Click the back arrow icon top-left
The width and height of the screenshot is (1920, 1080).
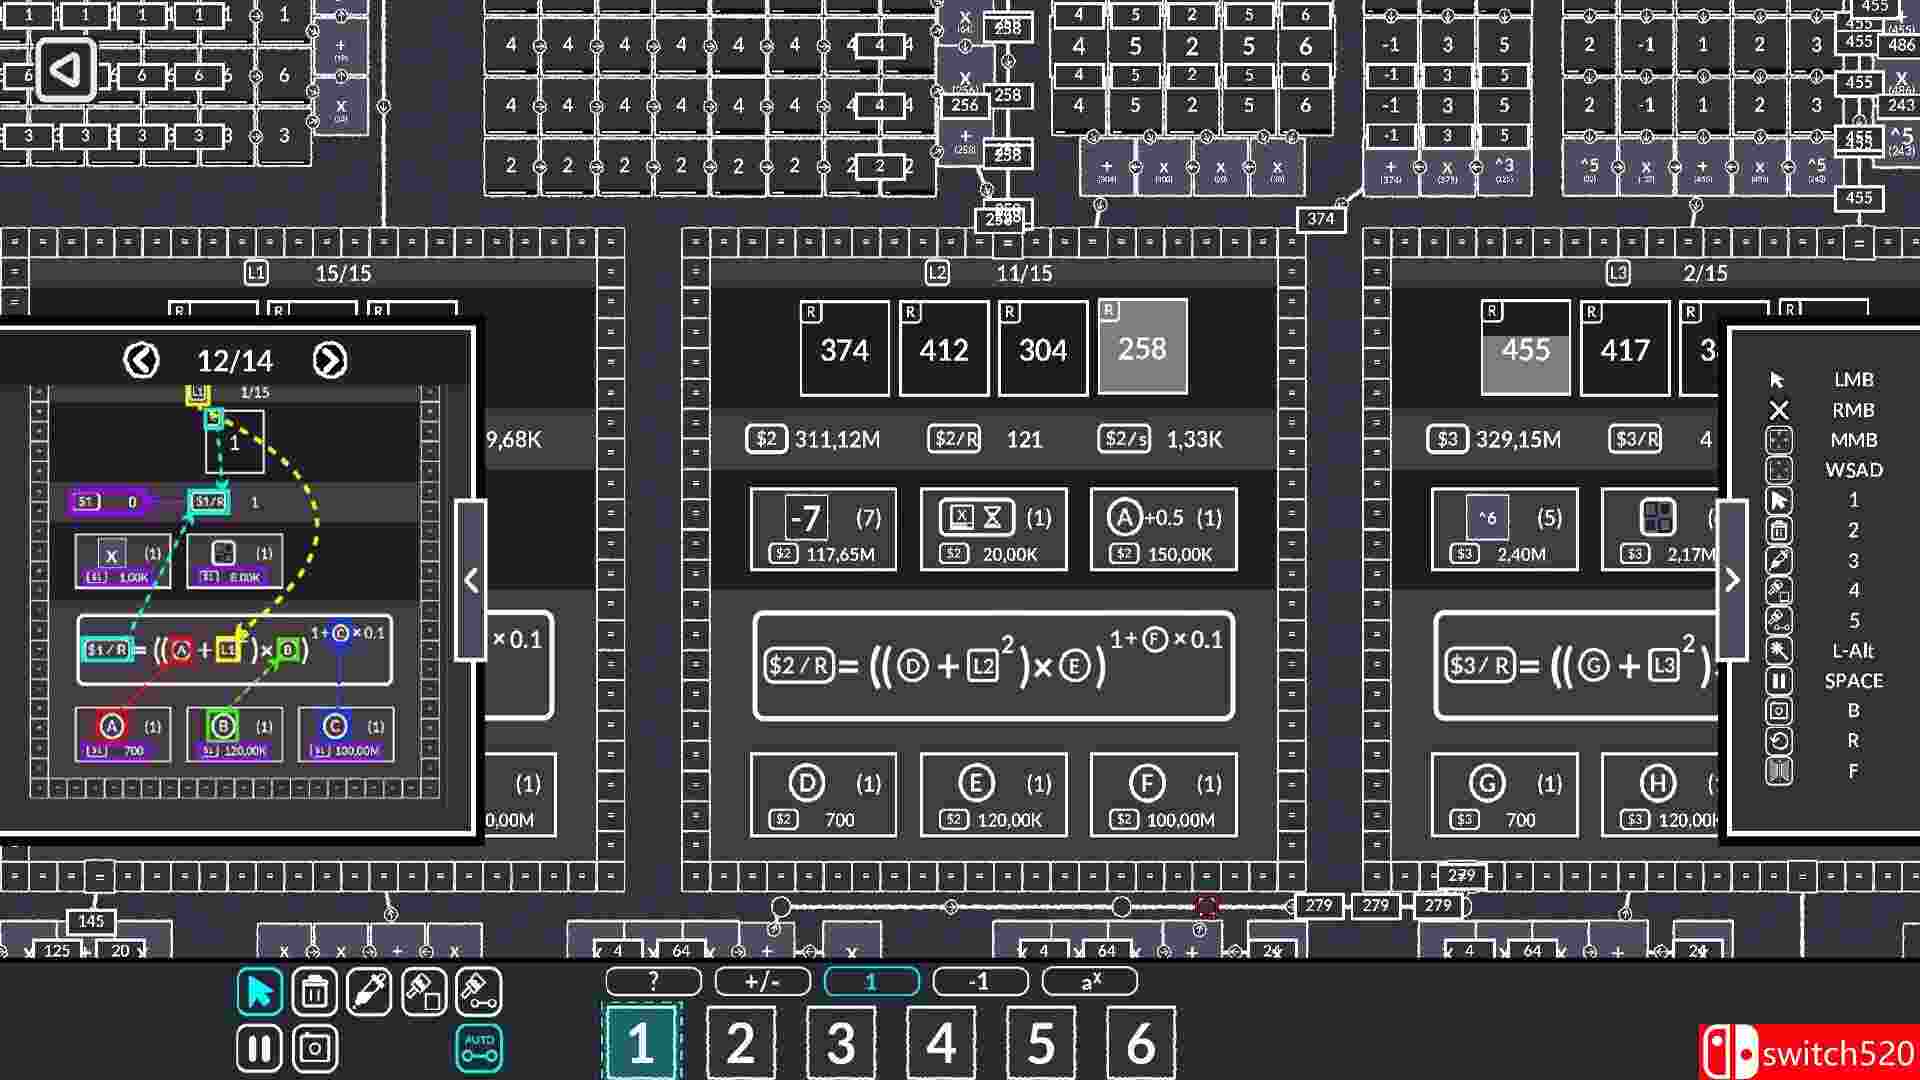[x=64, y=71]
